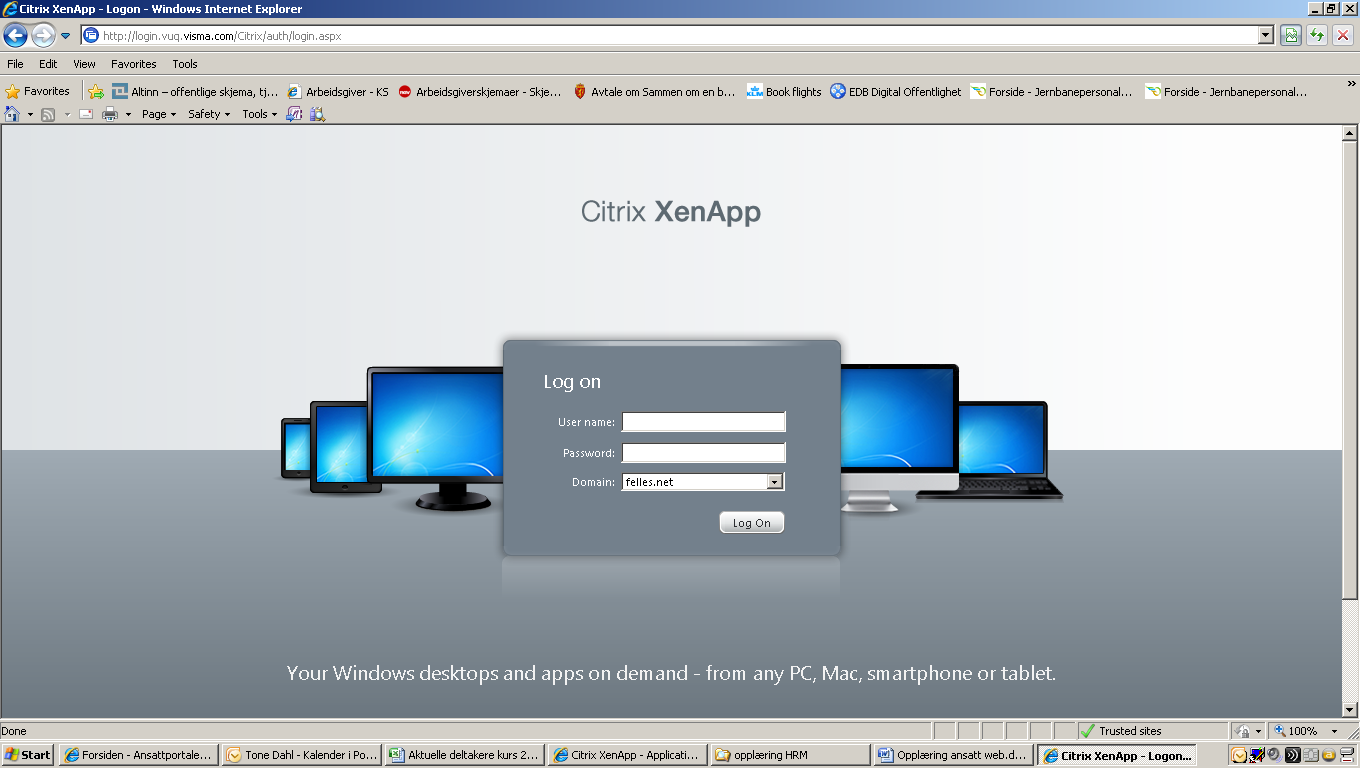Click the Read Mail envelope icon
Viewport: 1360px width, 768px height.
86,114
